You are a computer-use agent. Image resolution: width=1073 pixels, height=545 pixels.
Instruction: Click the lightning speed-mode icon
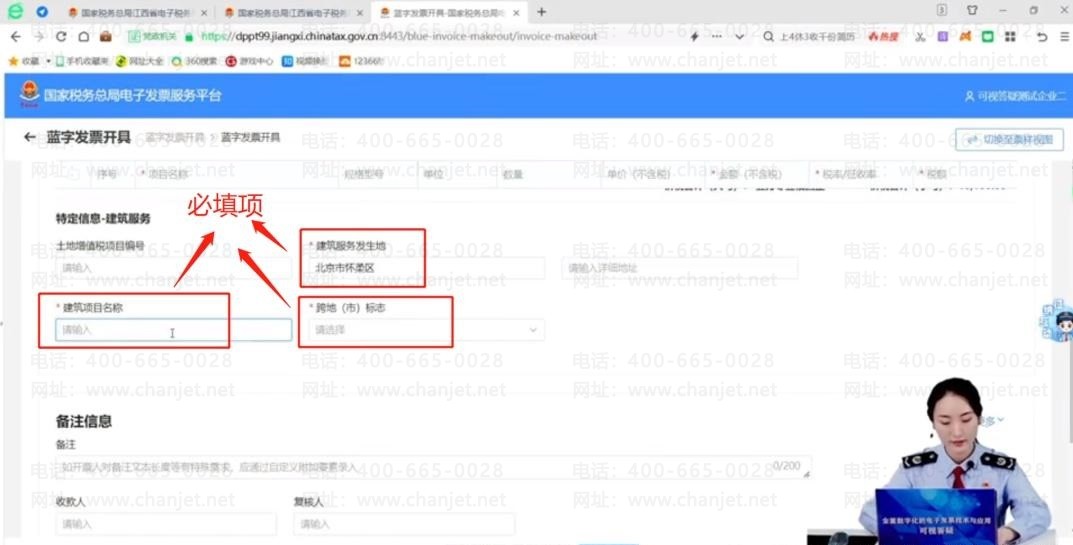point(695,36)
